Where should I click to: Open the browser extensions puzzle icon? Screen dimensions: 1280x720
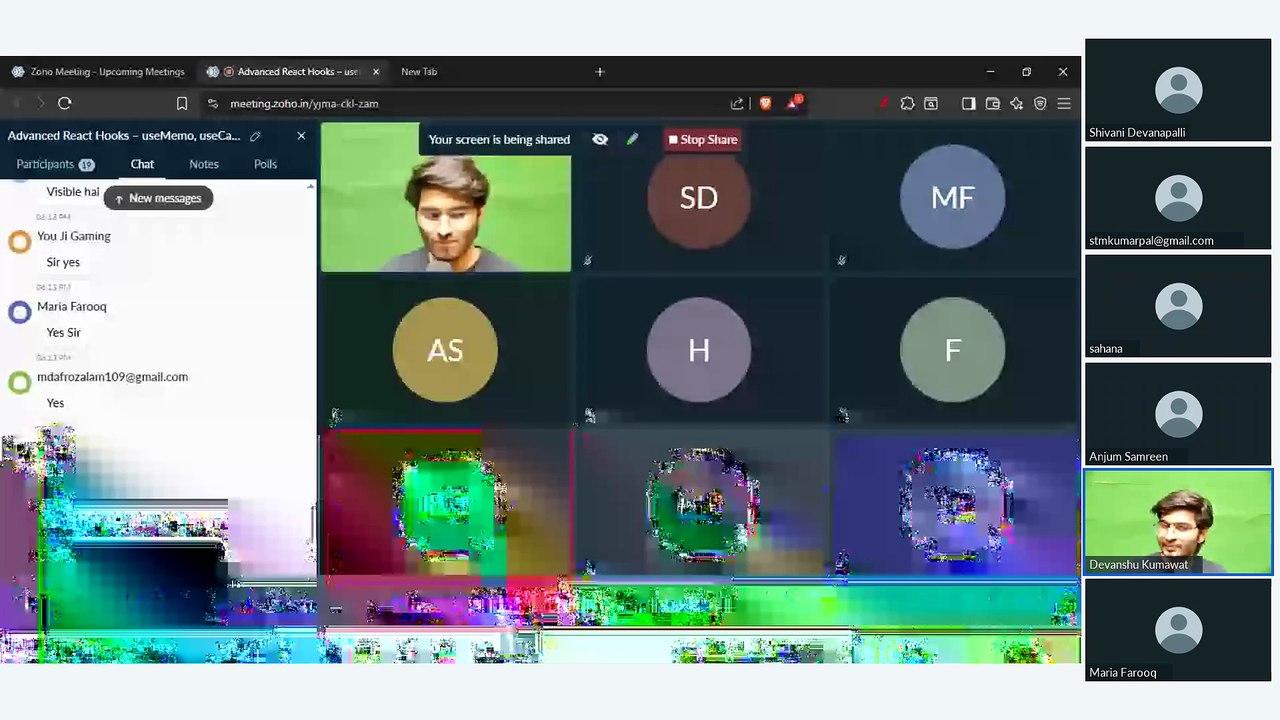point(907,103)
